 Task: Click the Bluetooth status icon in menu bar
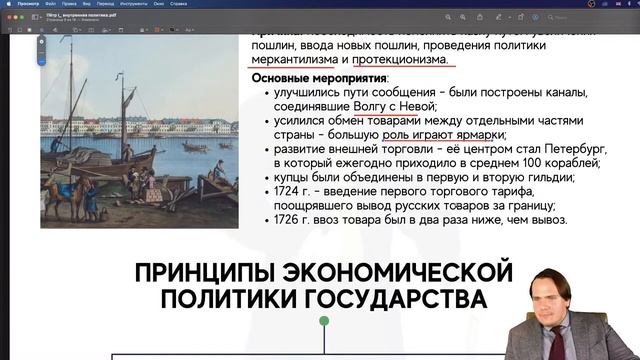pos(629,4)
